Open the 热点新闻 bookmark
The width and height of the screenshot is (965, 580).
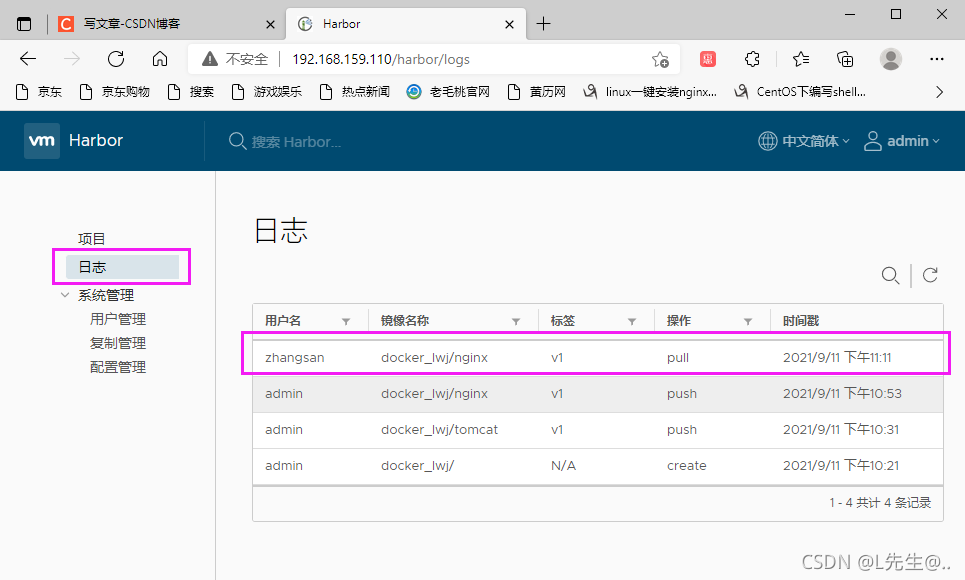tap(355, 92)
